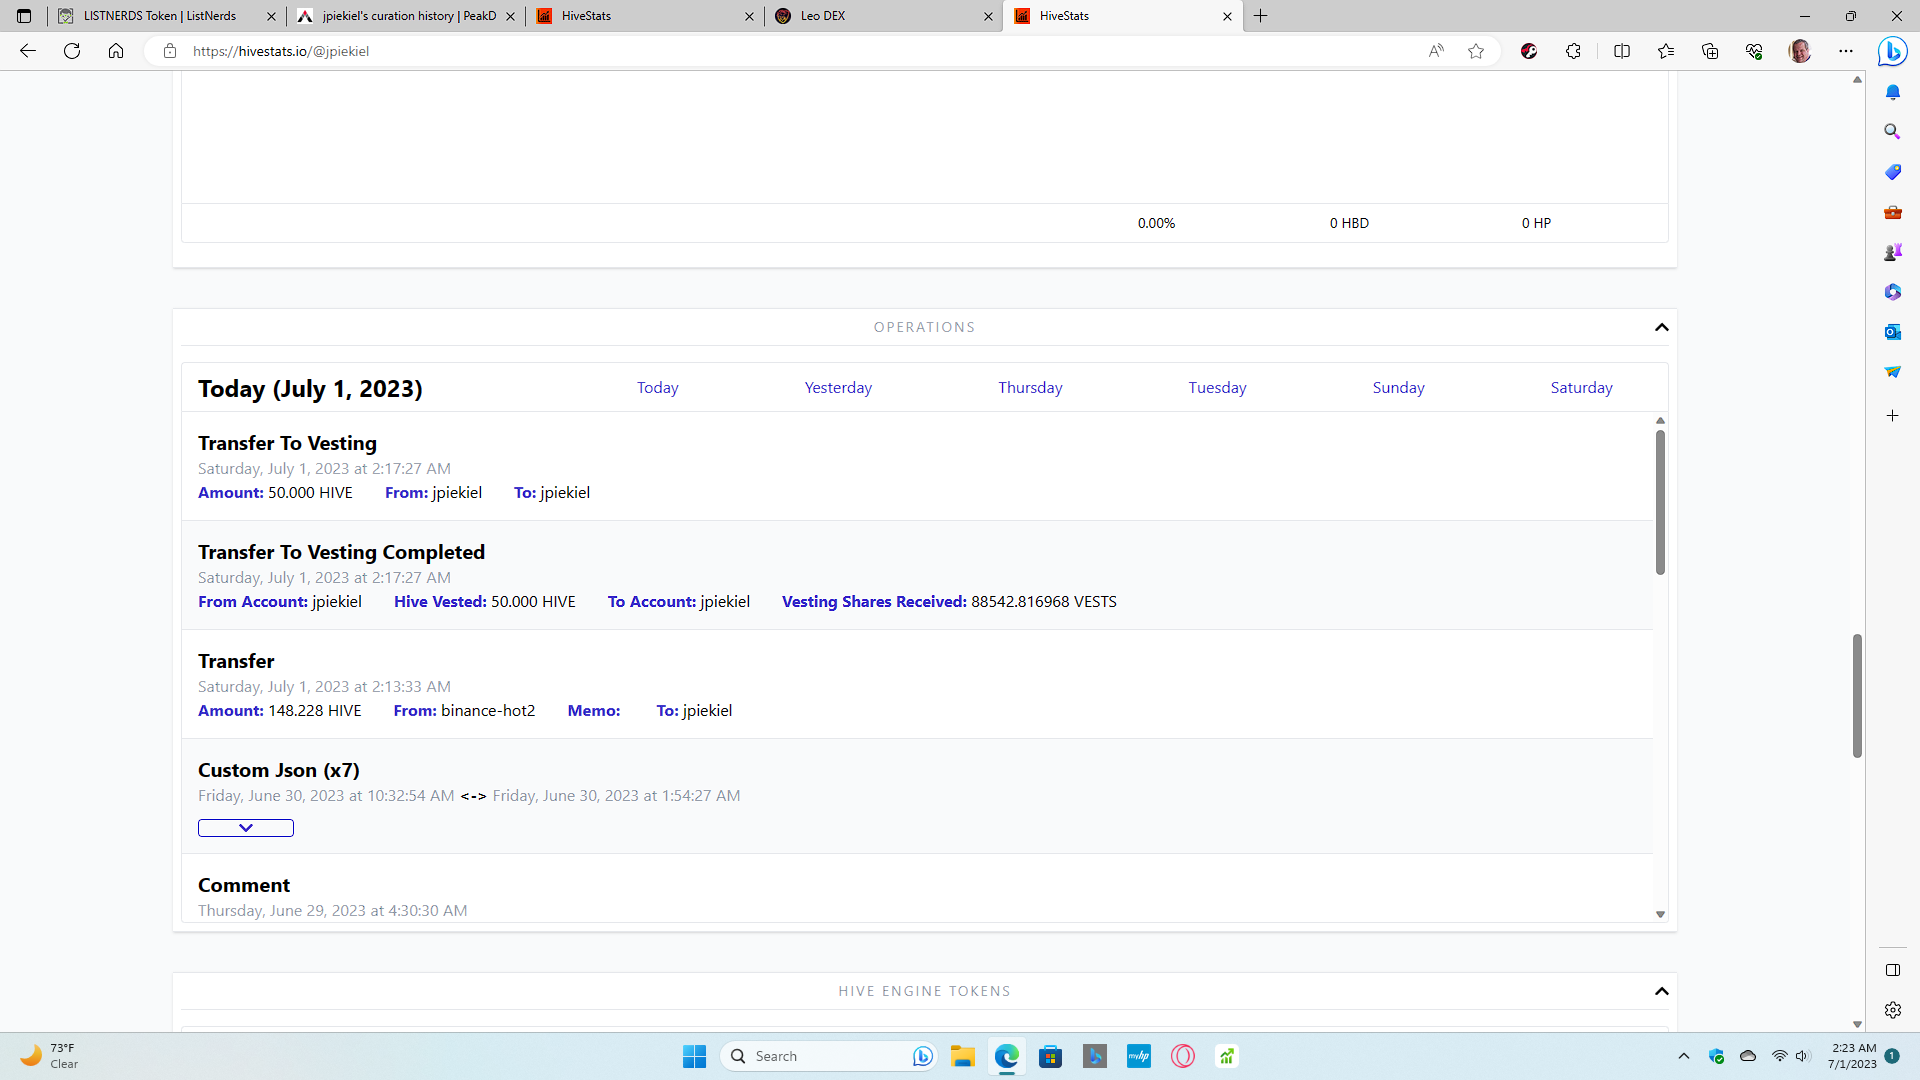Image resolution: width=1920 pixels, height=1080 pixels.
Task: Collapse the OPERATIONS section
Action: [x=1661, y=327]
